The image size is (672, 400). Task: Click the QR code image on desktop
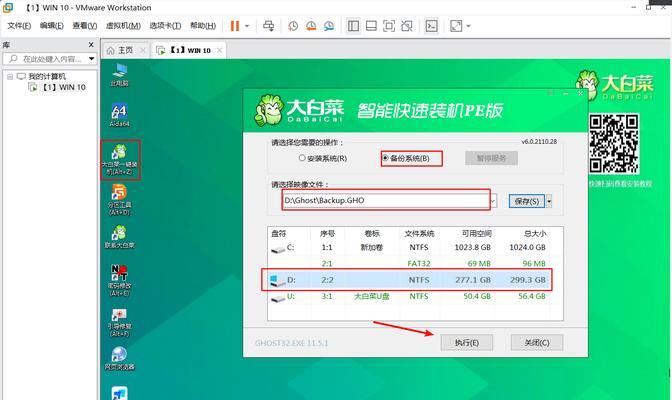(x=614, y=144)
